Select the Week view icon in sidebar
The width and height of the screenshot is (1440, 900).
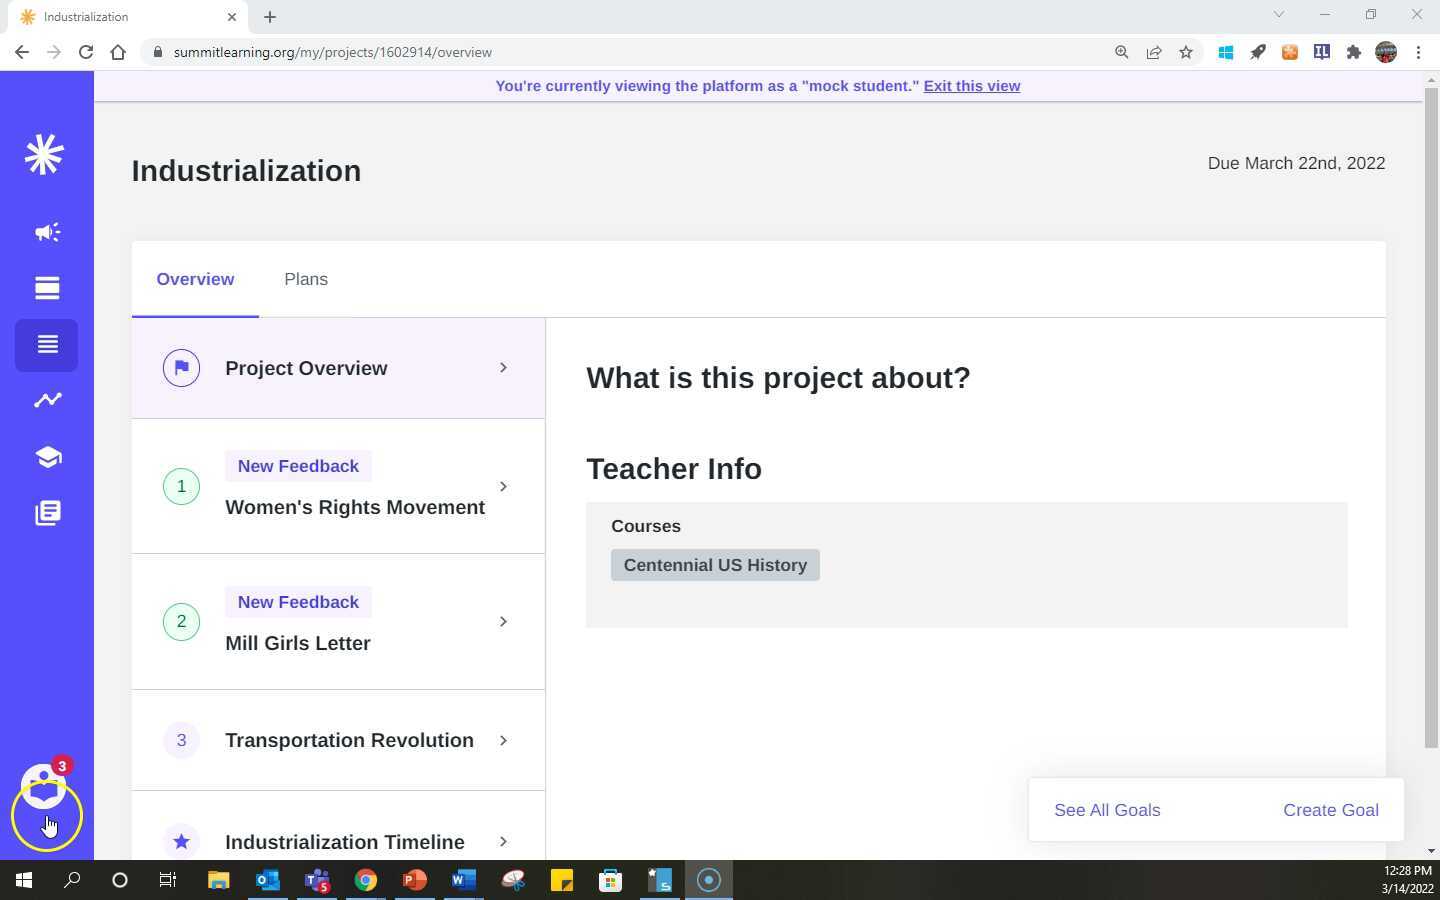click(46, 288)
